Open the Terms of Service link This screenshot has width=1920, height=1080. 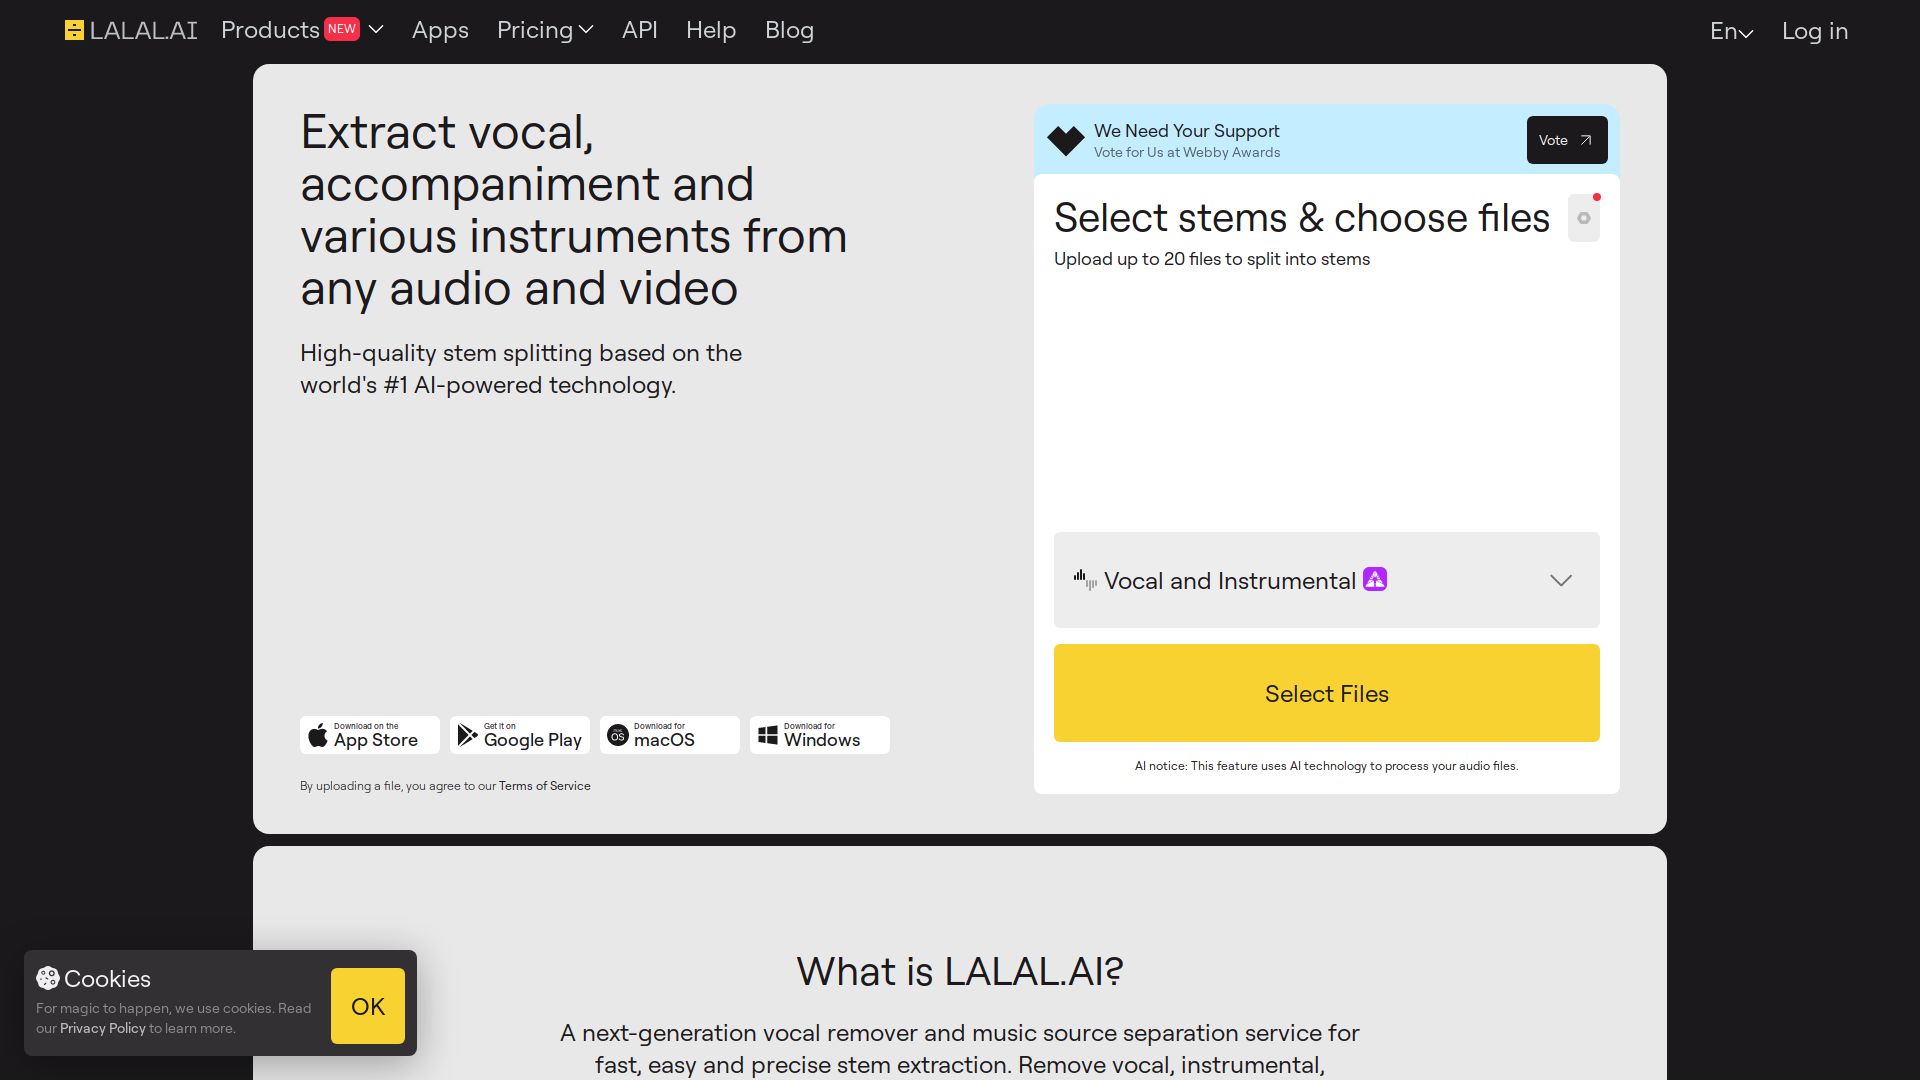click(x=544, y=786)
